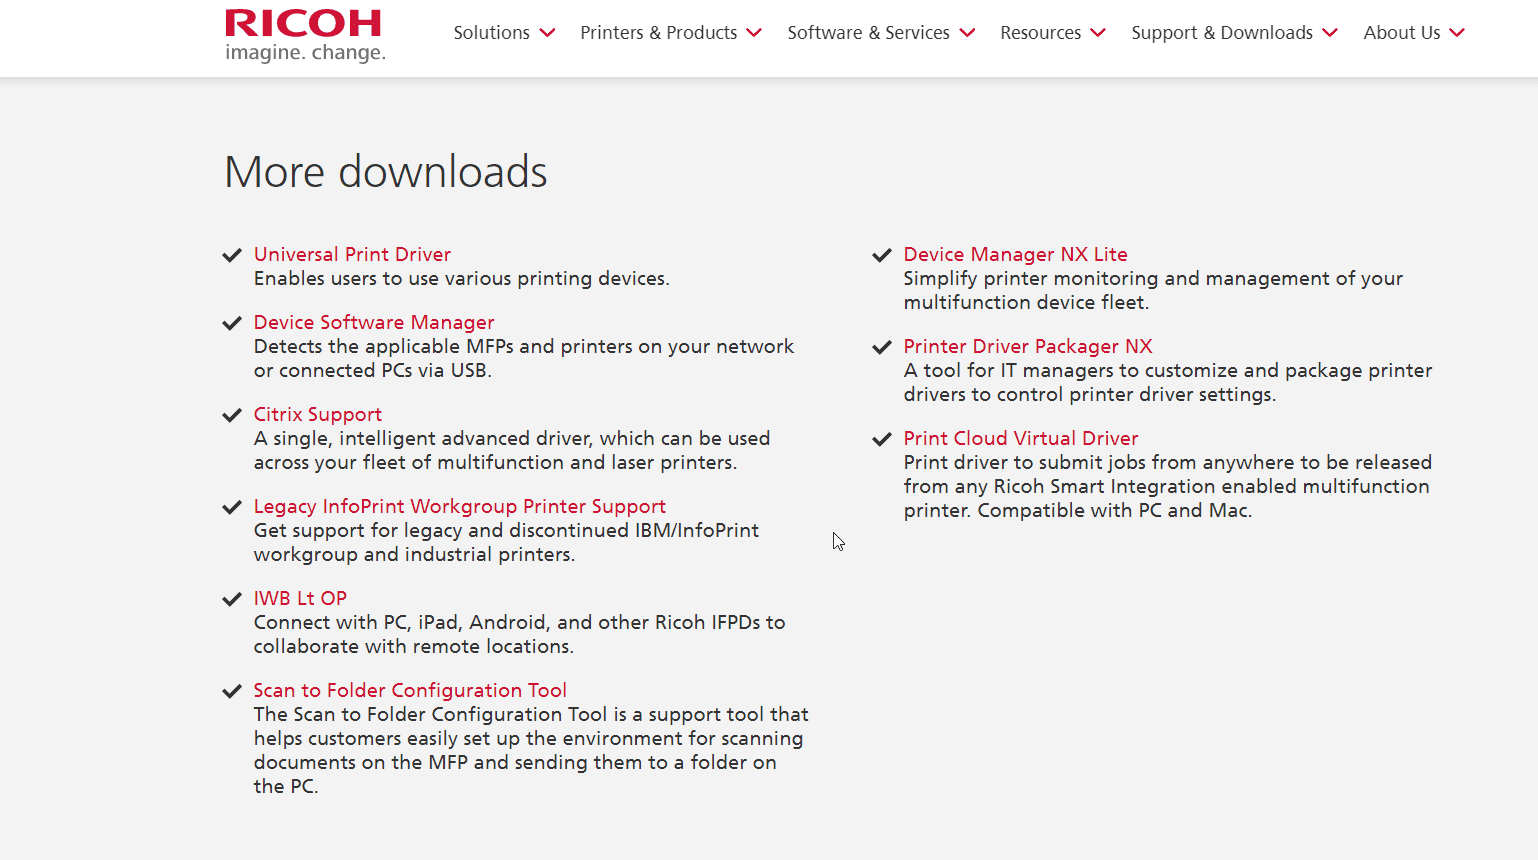Click the More downloads heading
The height and width of the screenshot is (860, 1538).
385,172
